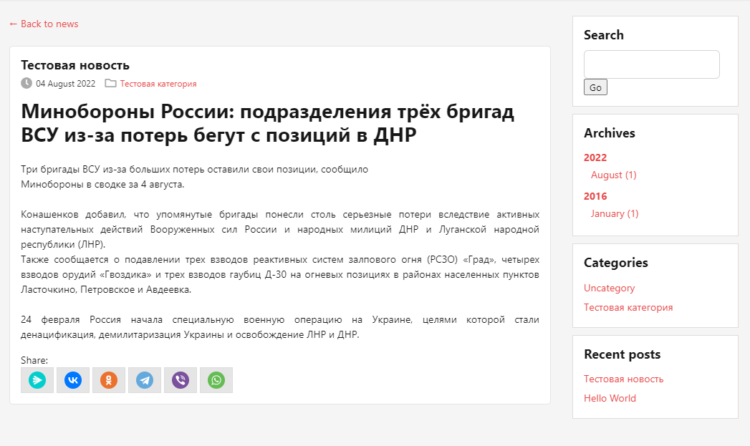Click the paragraph starting with Также сообщается

click(280, 274)
